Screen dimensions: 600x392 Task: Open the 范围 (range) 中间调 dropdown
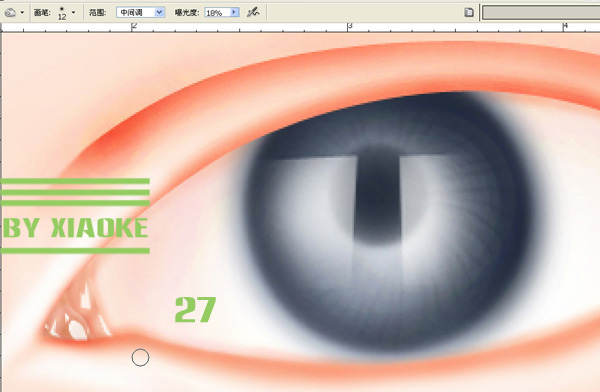[140, 13]
